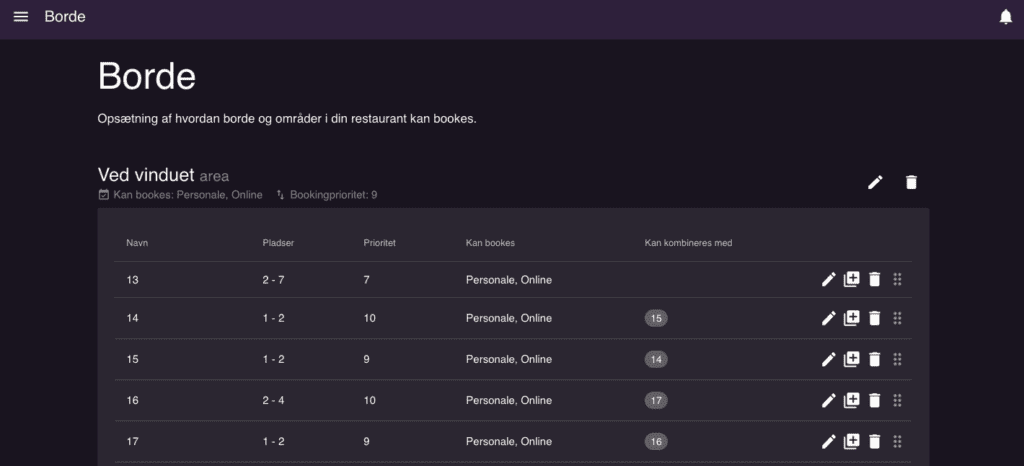Open the hamburger navigation menu
Screen dimensions: 1024x466
click(21, 17)
